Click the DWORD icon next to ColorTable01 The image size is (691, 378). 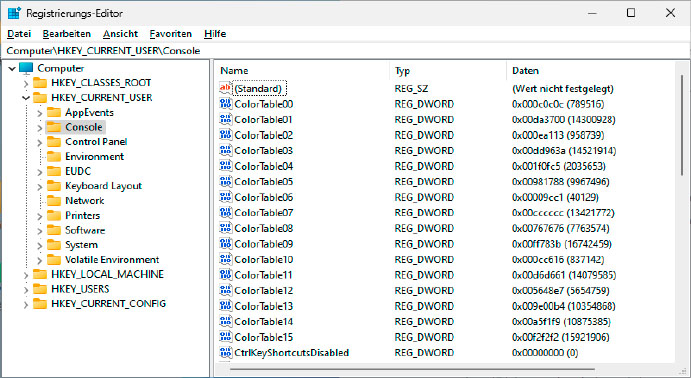[225, 119]
